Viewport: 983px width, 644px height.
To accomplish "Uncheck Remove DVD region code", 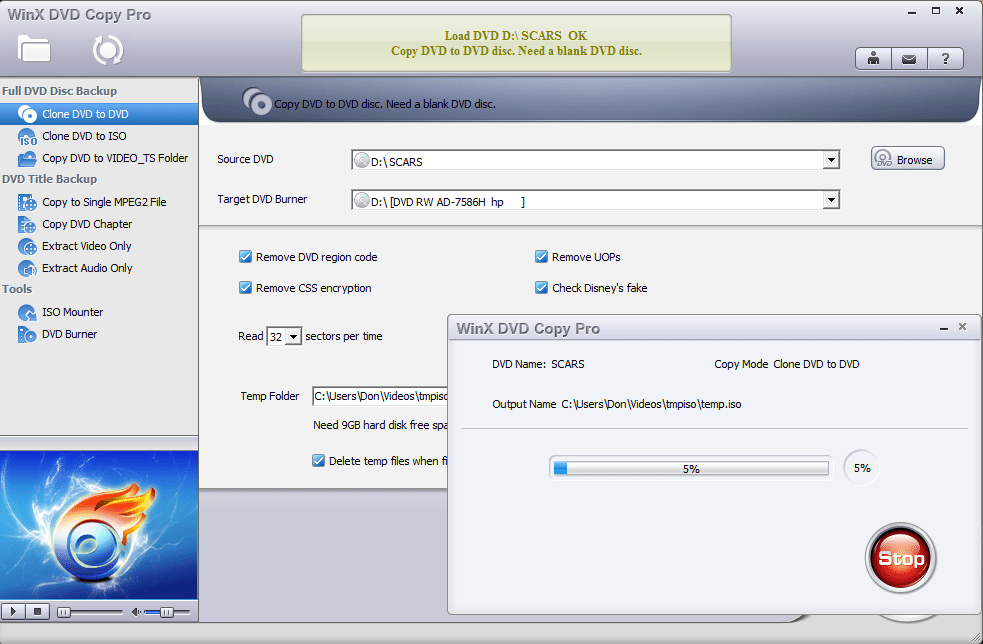I will tap(245, 256).
